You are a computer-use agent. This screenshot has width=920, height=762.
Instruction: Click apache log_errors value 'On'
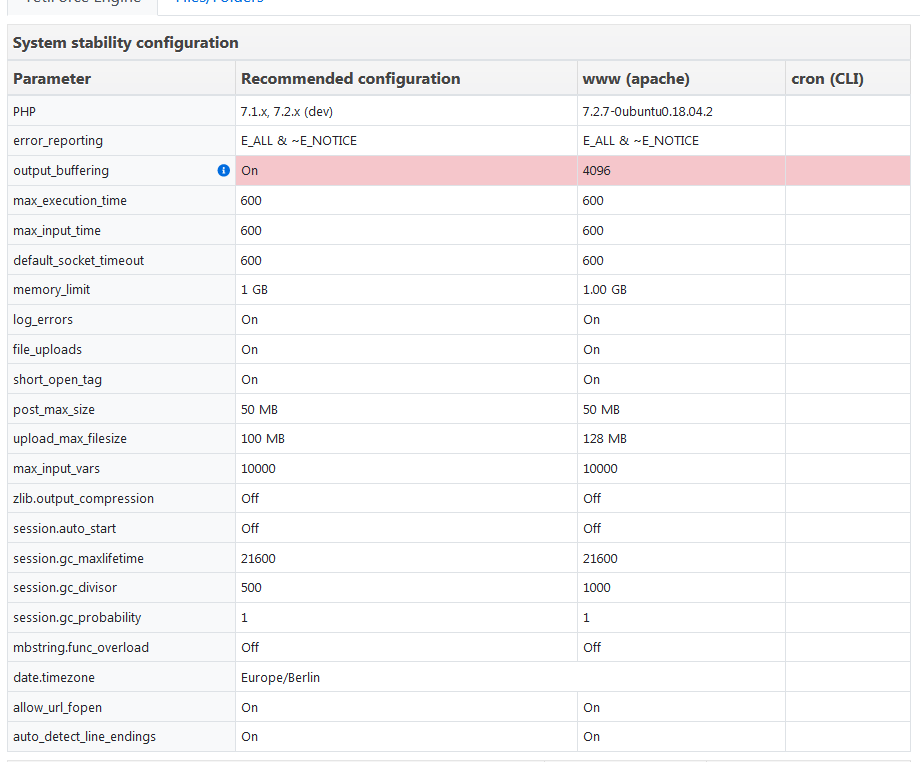591,320
